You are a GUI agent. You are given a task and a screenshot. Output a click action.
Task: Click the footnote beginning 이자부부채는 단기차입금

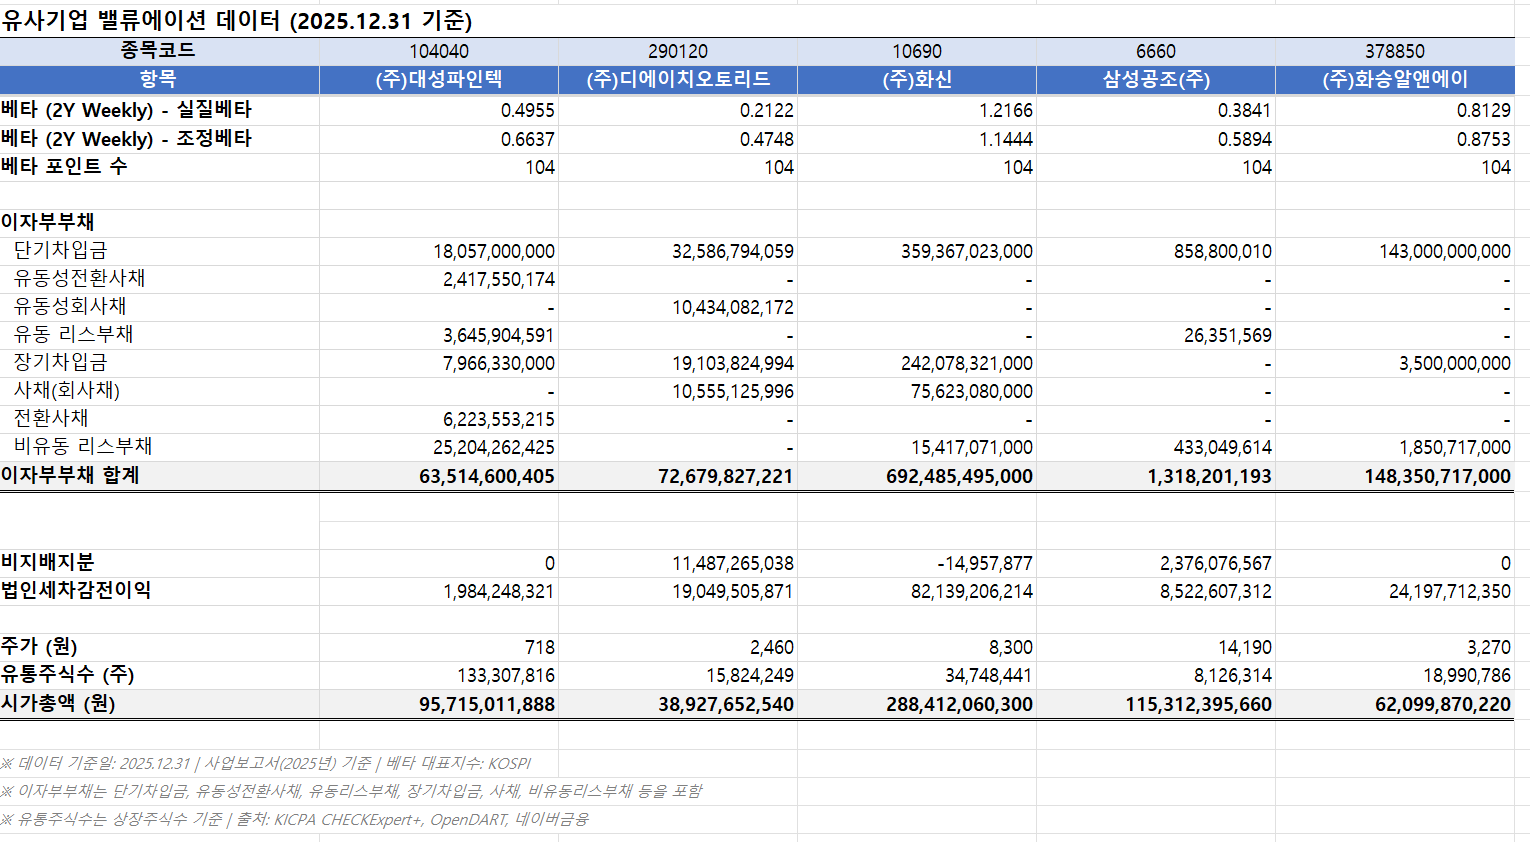point(351,791)
